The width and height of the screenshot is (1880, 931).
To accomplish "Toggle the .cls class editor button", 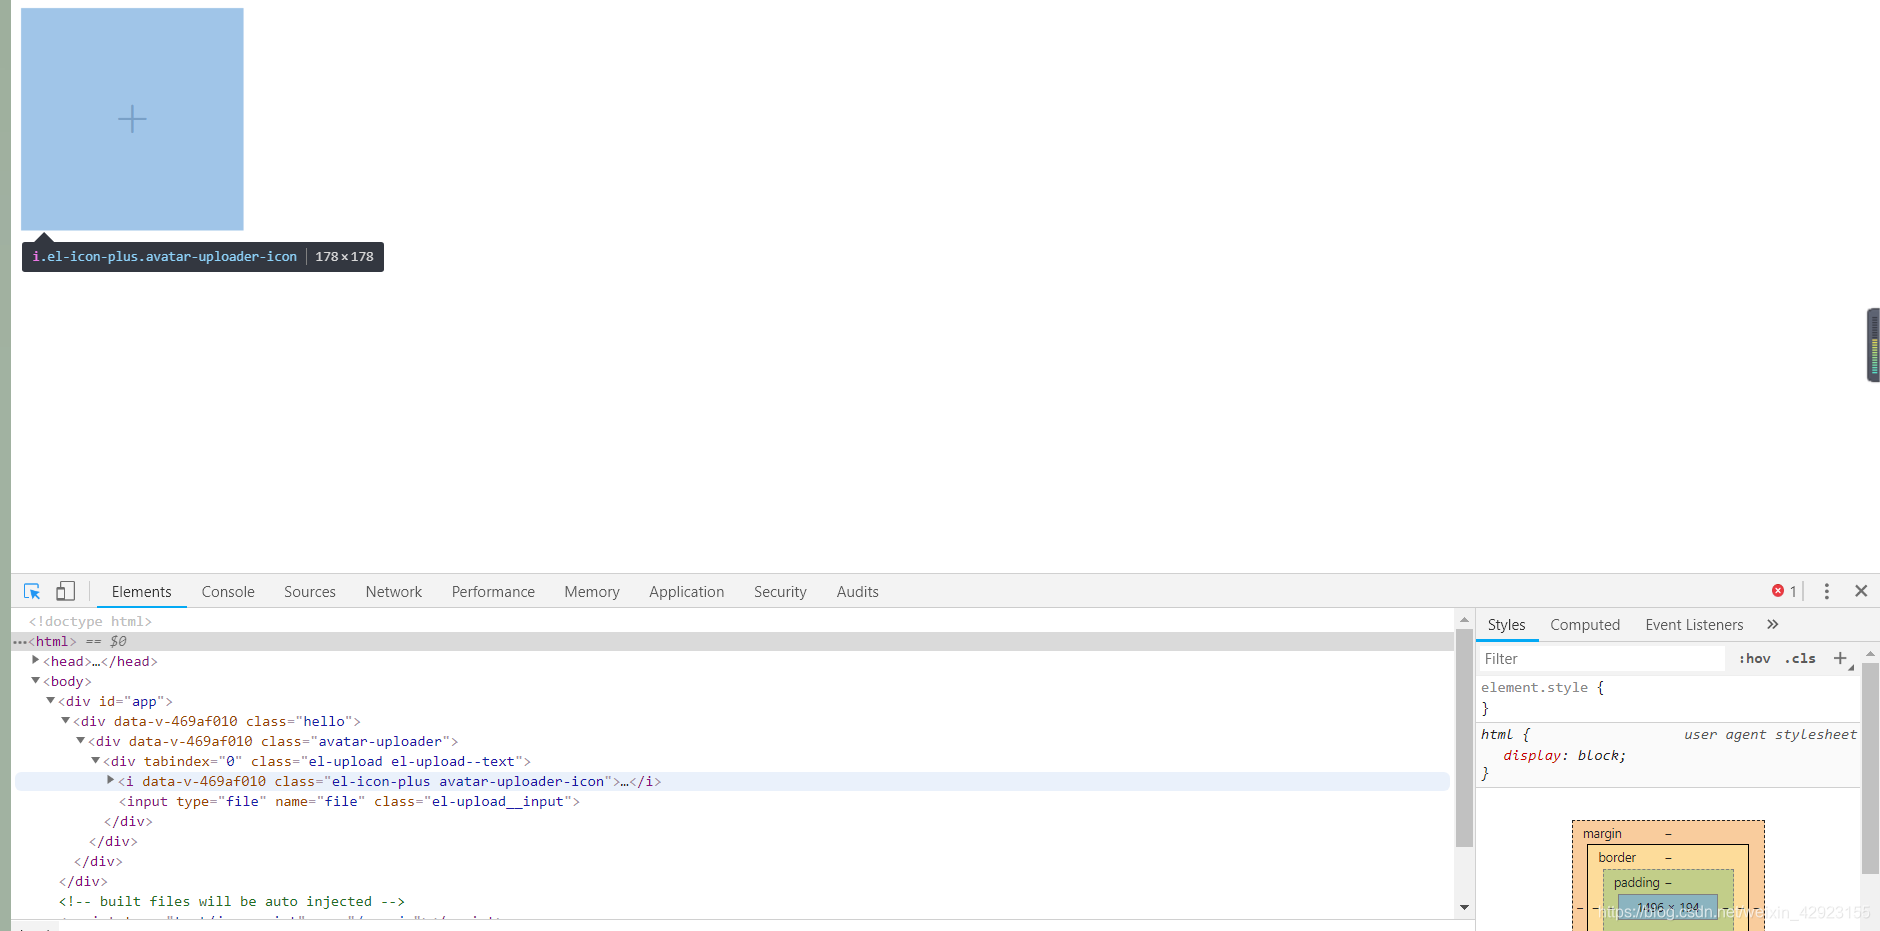I will [x=1801, y=659].
